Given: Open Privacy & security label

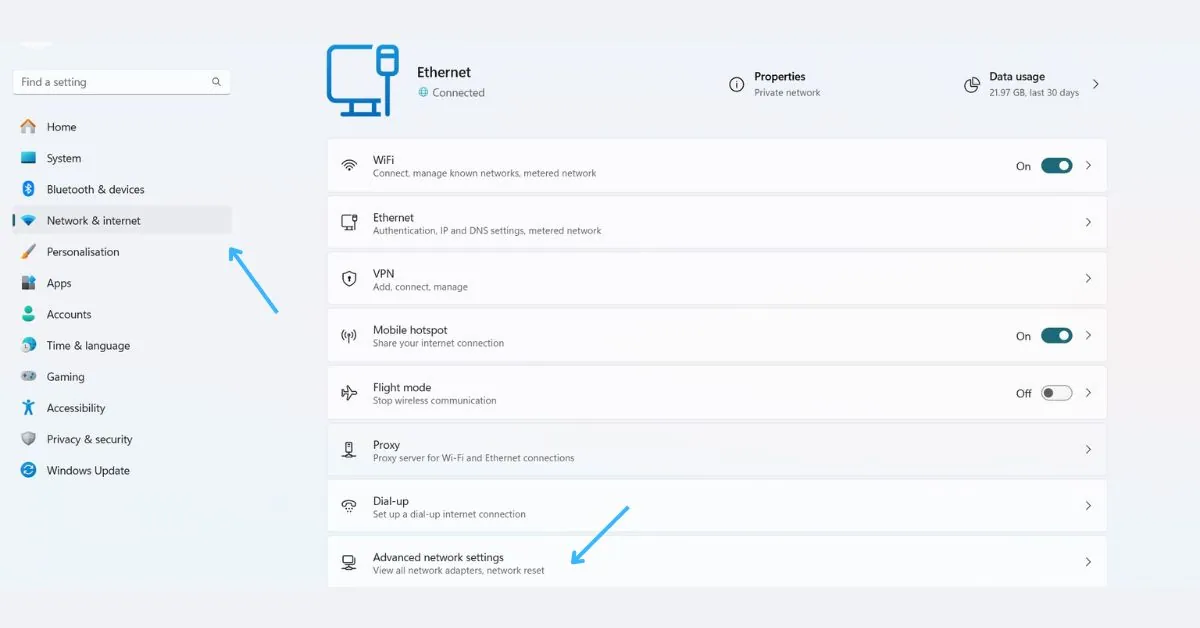Looking at the screenshot, I should pyautogui.click(x=90, y=439).
